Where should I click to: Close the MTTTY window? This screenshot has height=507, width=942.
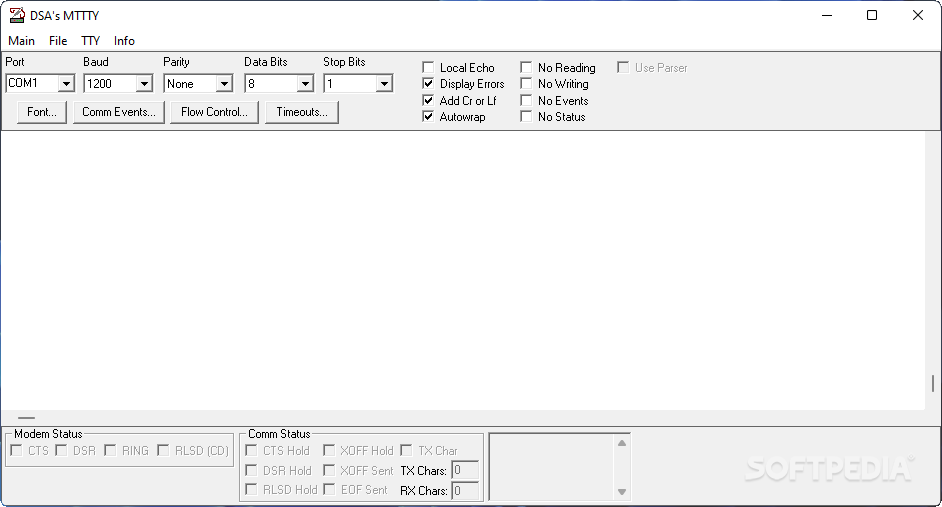[918, 16]
